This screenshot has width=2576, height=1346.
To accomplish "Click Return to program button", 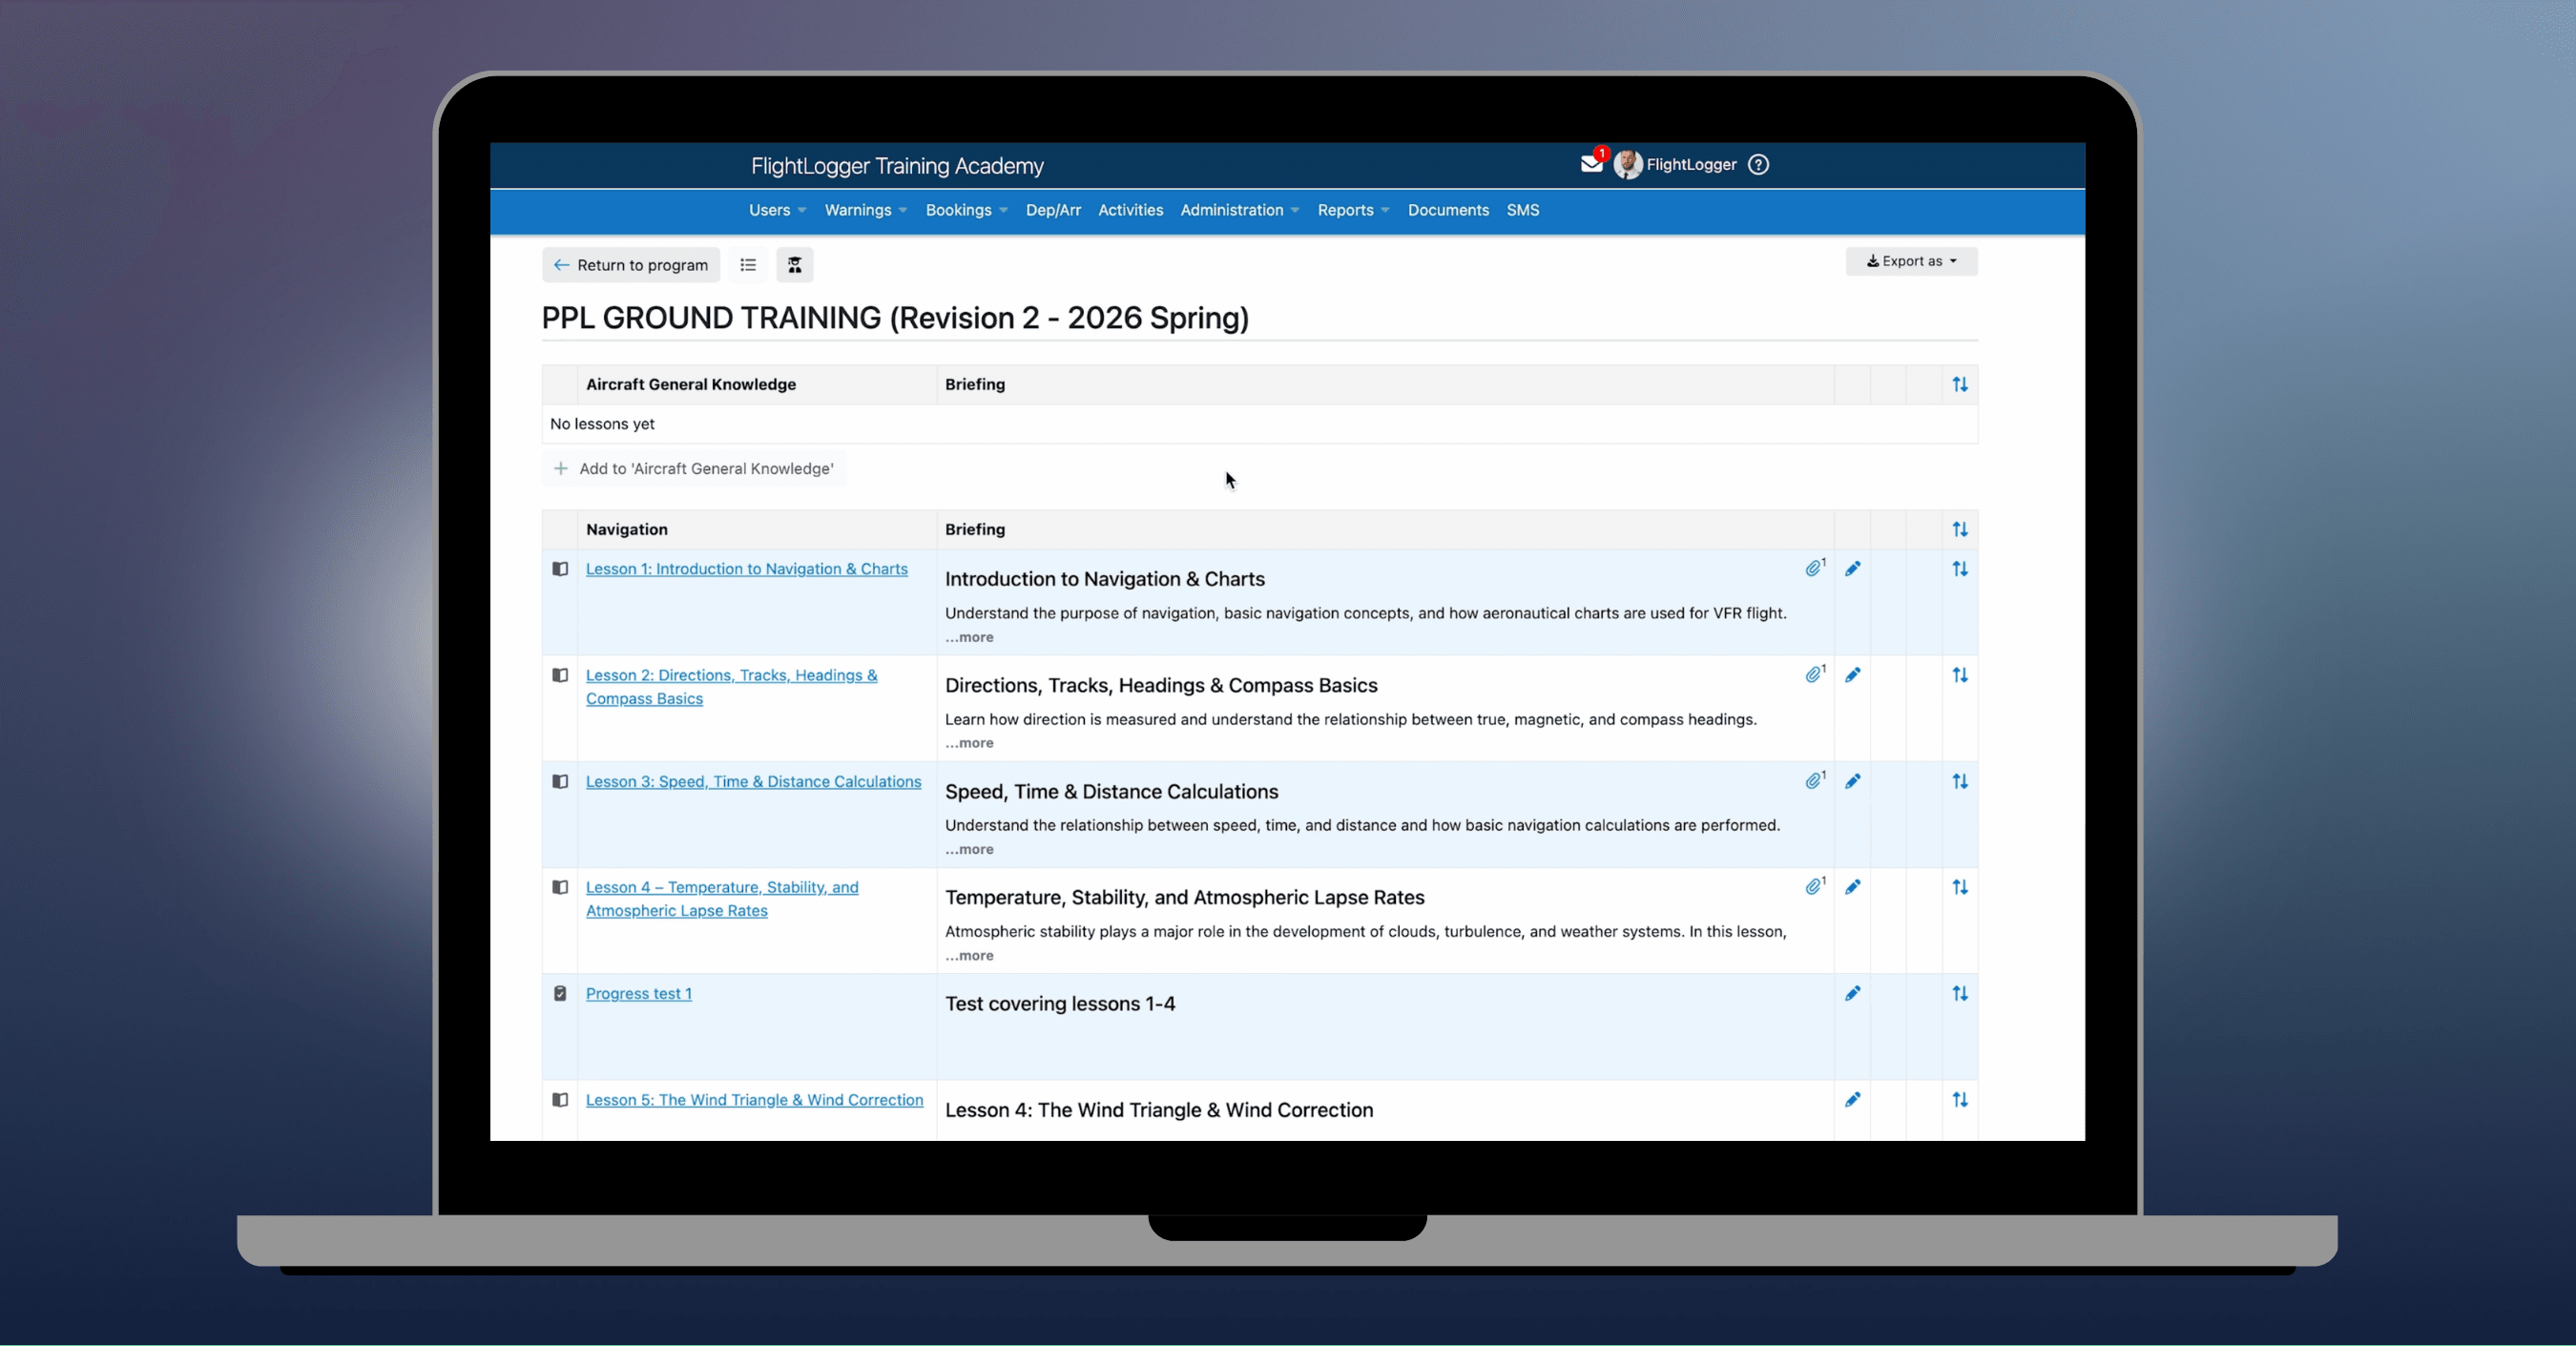I will tap(631, 265).
